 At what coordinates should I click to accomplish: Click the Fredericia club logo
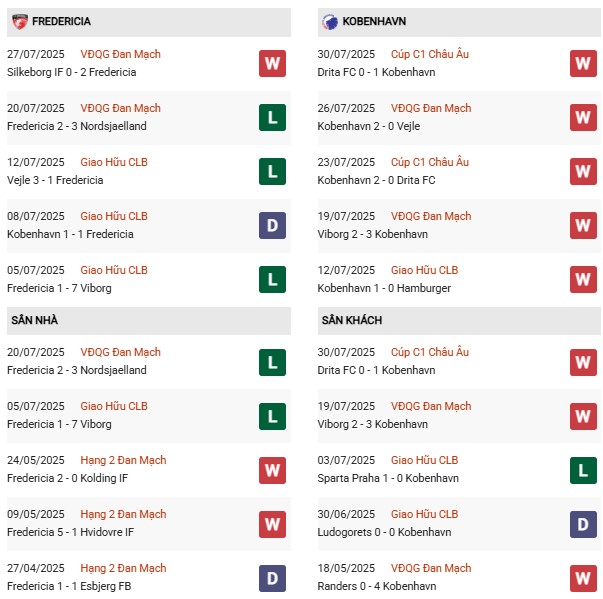(19, 21)
